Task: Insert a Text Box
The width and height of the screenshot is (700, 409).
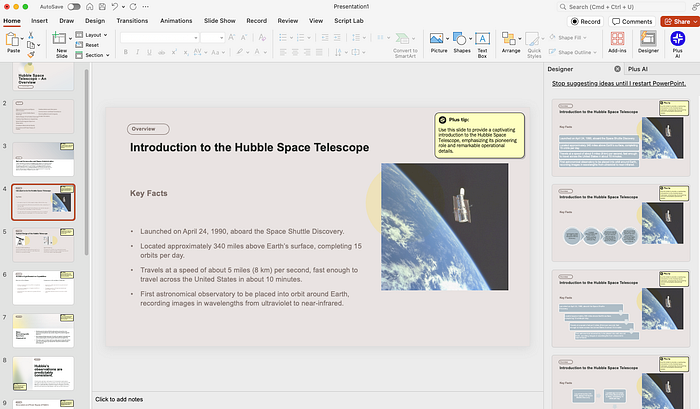Action: tap(482, 40)
